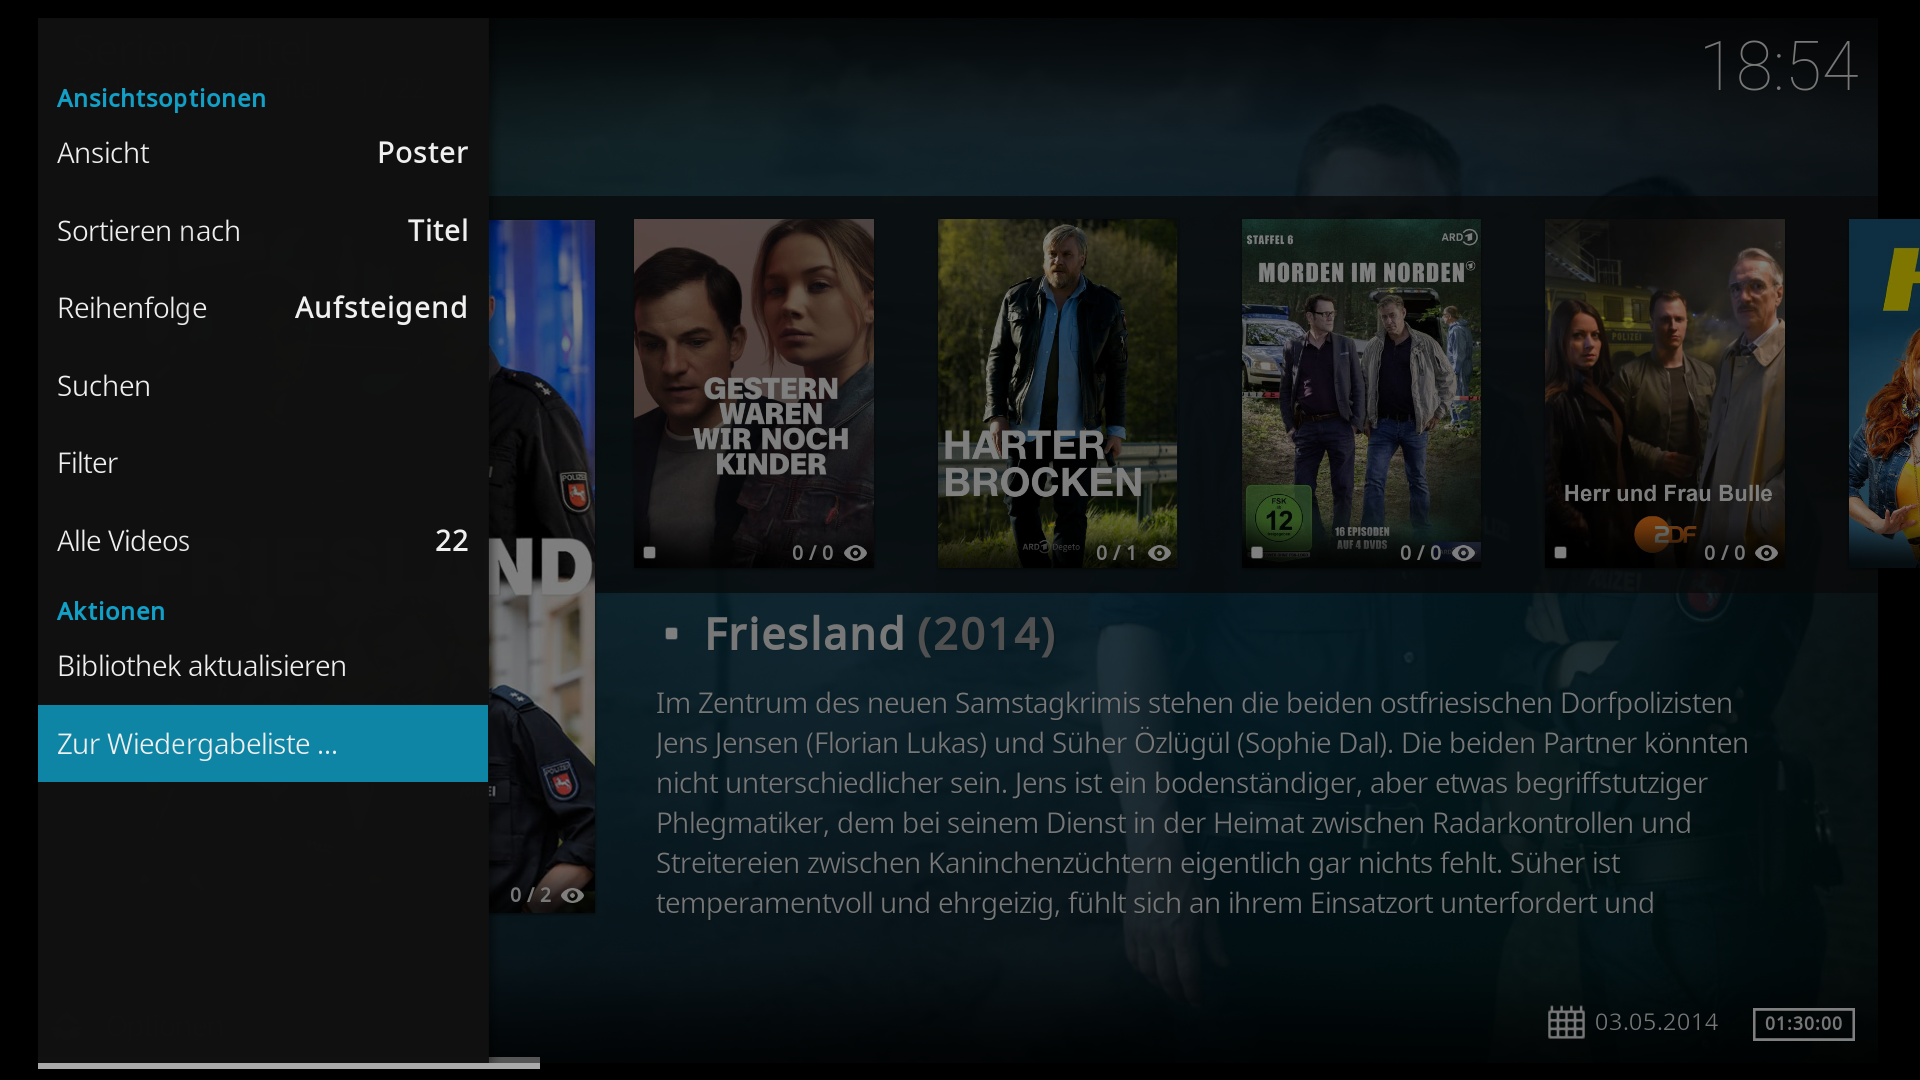Click the eye icon on Herr und Frau Bulle poster
This screenshot has height=1080, width=1920.
tap(1767, 553)
